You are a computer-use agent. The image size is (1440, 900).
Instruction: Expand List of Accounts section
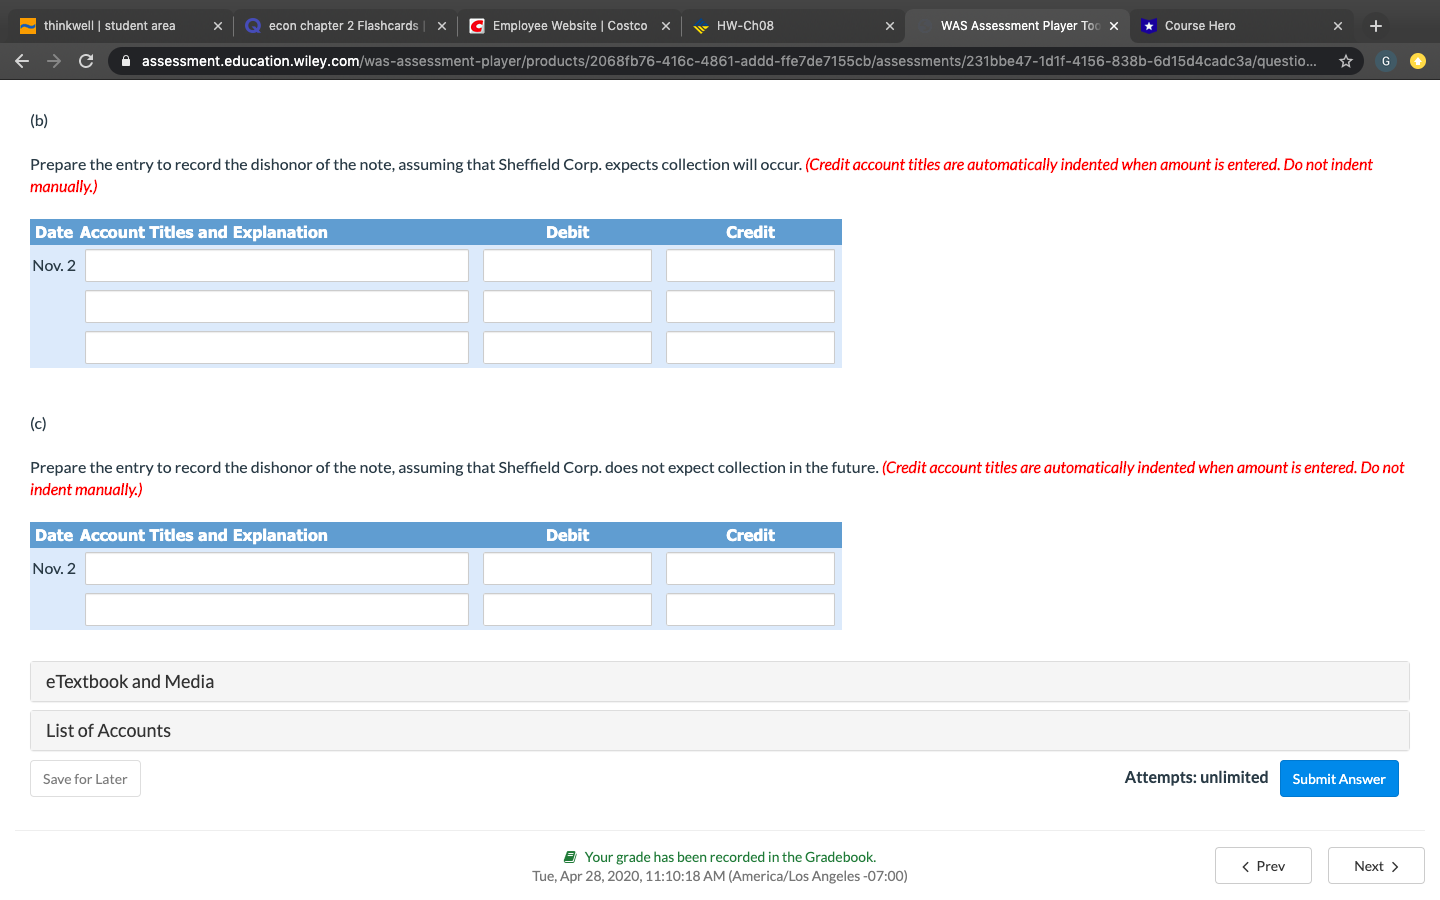click(x=720, y=731)
